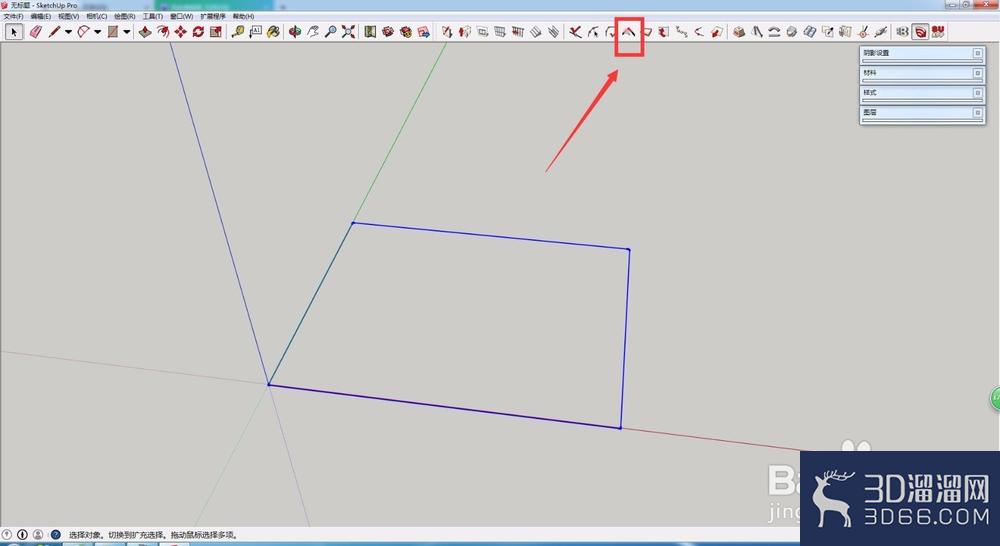Open the line tool dropdown arrow
The height and width of the screenshot is (546, 1000).
pos(68,32)
